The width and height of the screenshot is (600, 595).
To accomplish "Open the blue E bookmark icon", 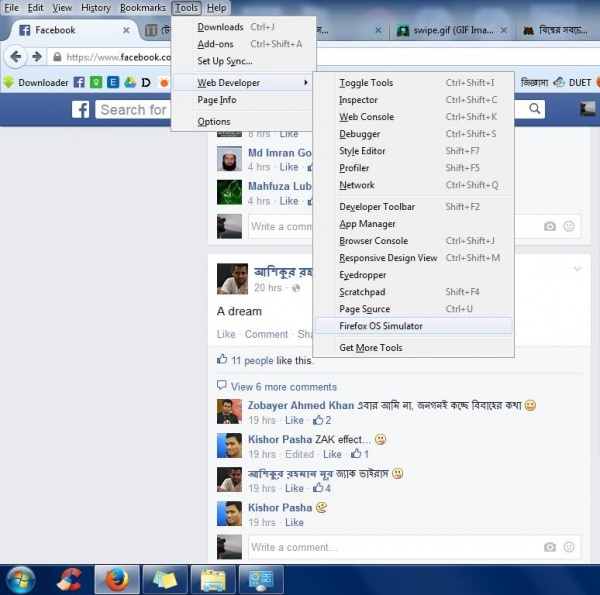I will coord(113,82).
